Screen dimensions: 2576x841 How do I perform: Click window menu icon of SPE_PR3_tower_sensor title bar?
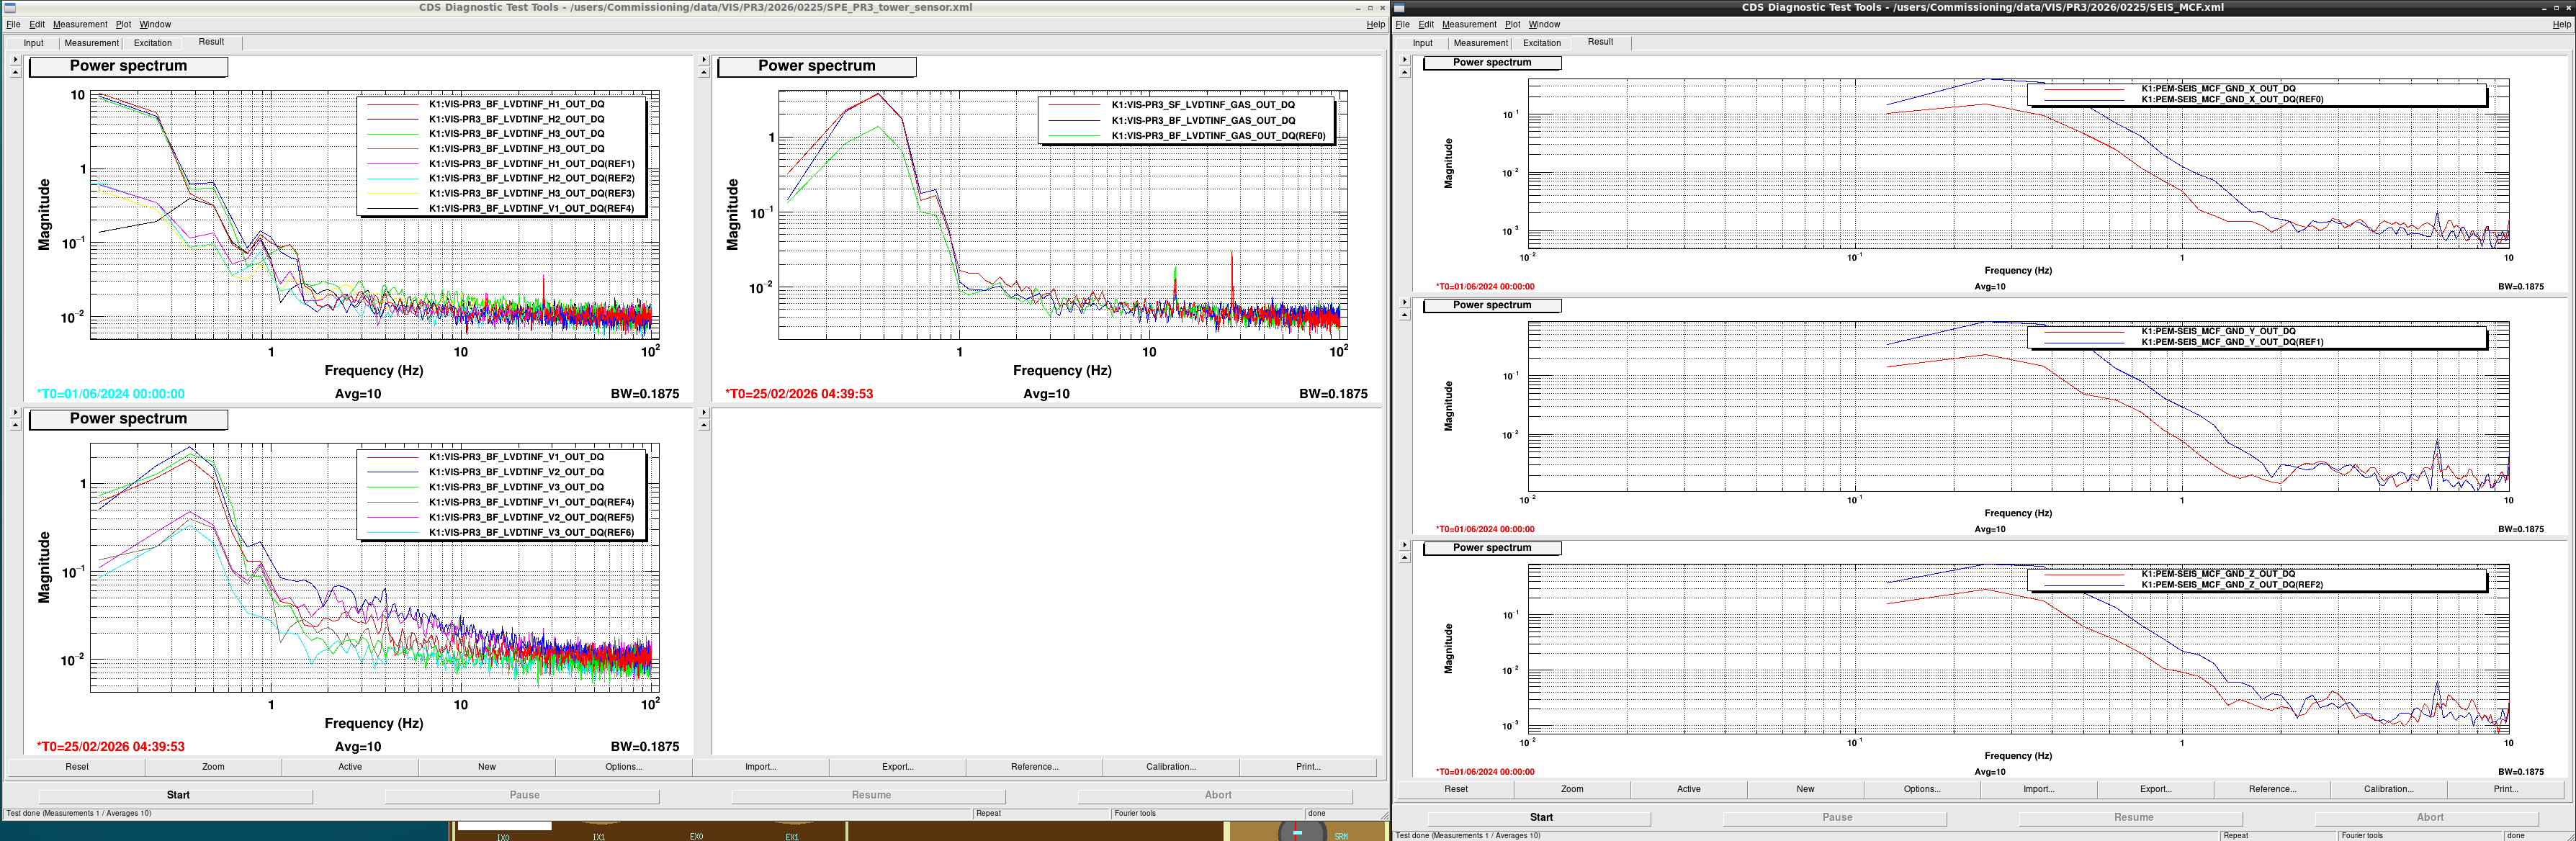pyautogui.click(x=10, y=7)
